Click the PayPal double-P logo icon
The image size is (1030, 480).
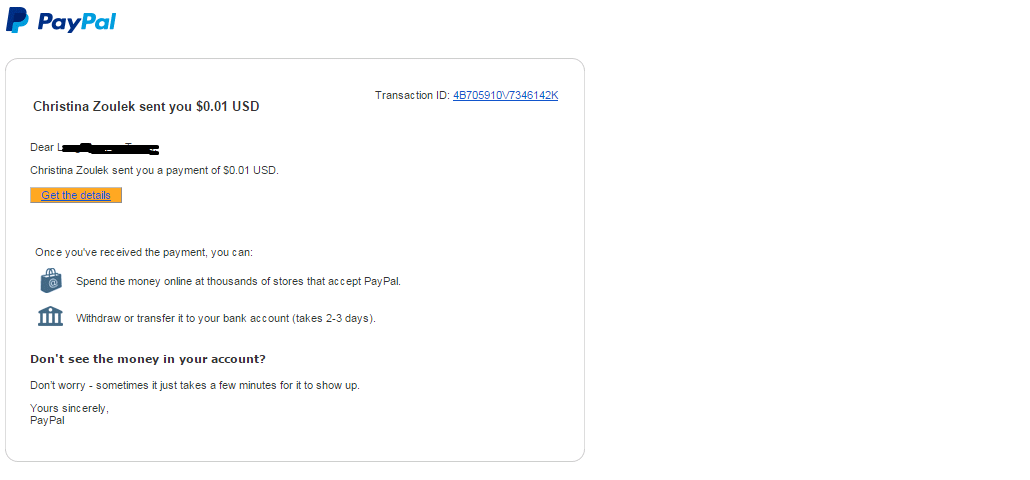[17, 19]
